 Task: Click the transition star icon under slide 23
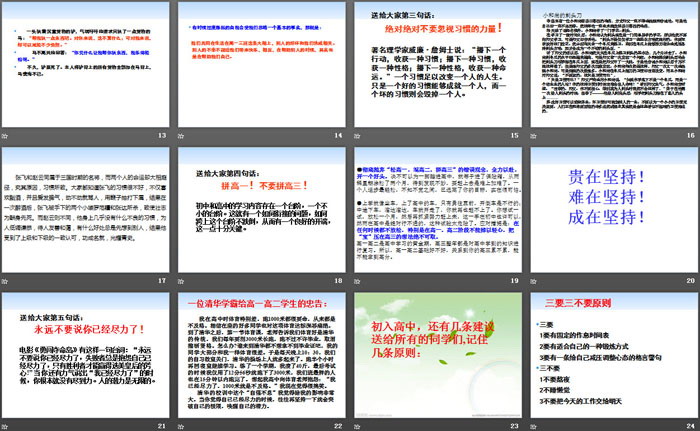pyautogui.click(x=357, y=427)
